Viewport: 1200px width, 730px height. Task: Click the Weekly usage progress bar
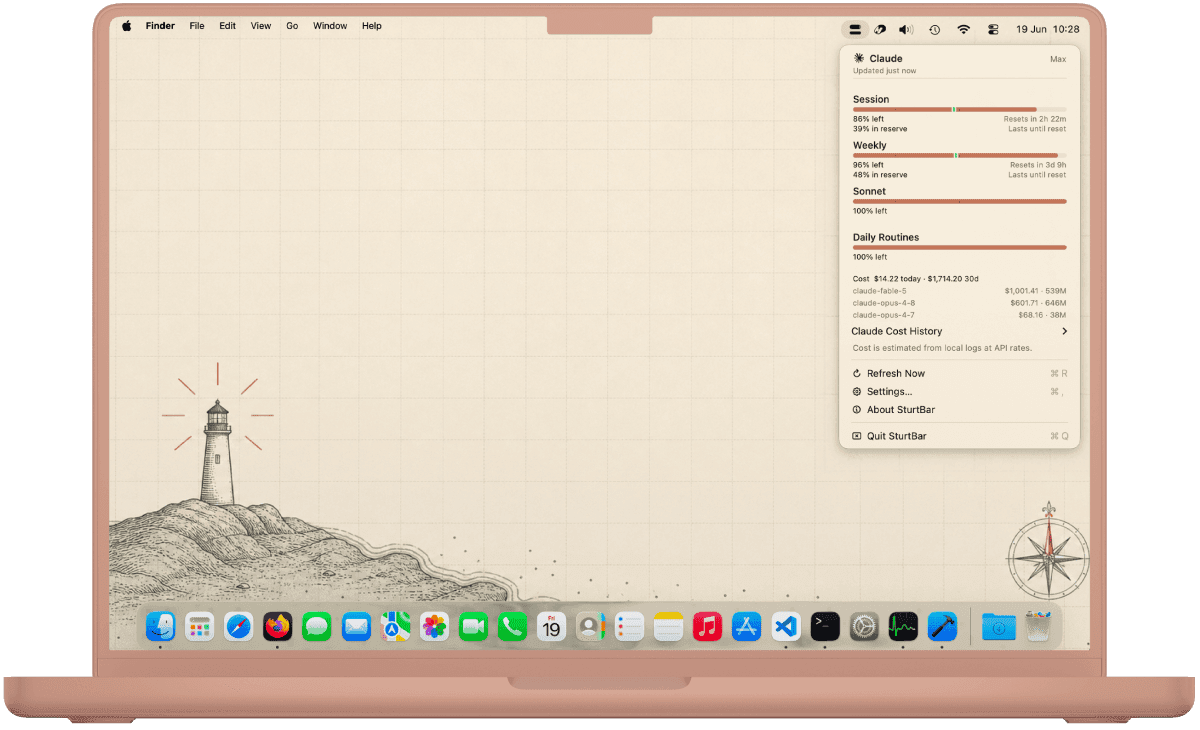pos(959,155)
